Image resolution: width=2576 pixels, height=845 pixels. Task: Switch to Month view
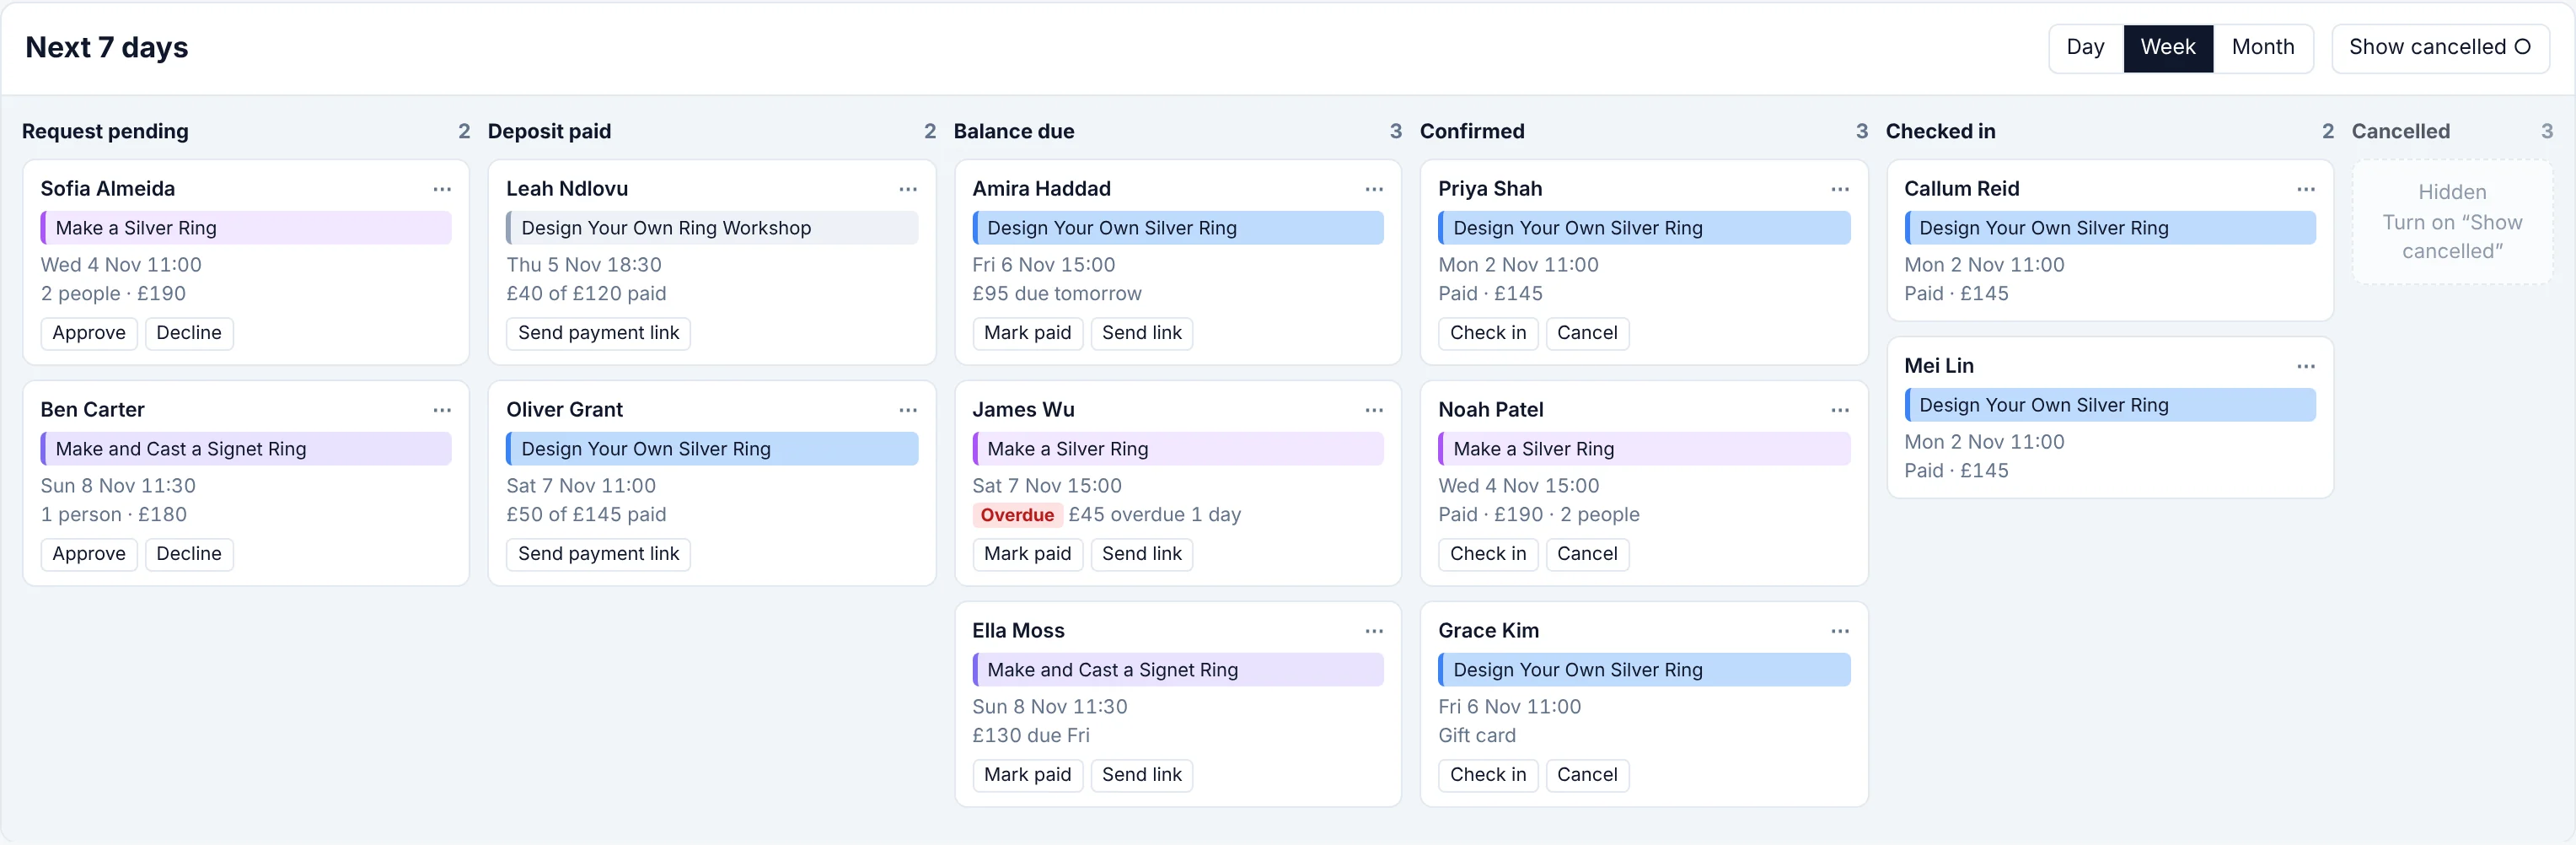tap(2263, 48)
